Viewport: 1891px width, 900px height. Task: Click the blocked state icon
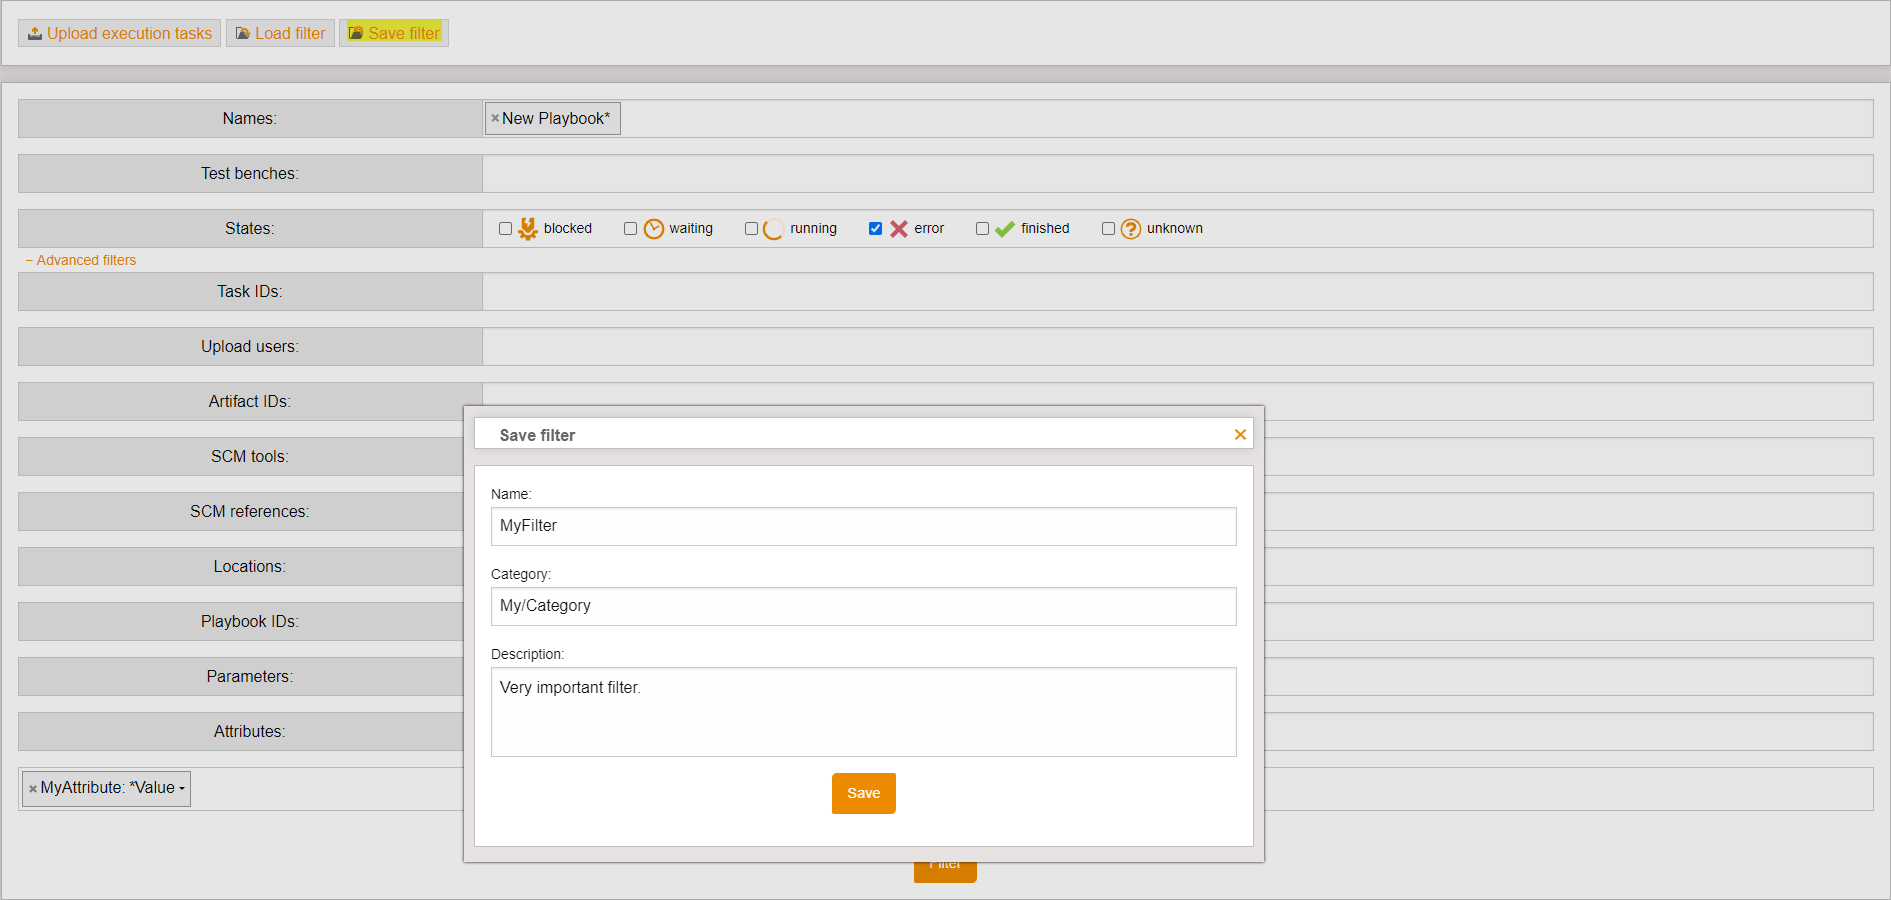pos(527,227)
